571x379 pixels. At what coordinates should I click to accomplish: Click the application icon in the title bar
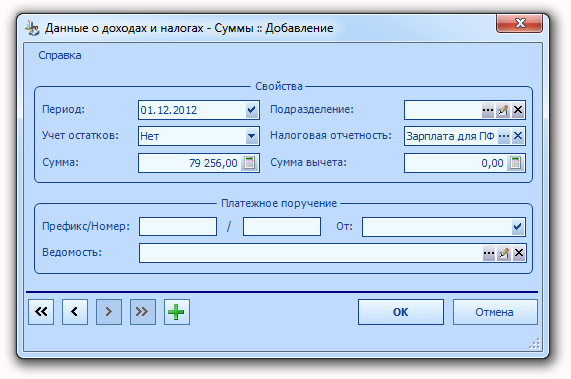[32, 28]
